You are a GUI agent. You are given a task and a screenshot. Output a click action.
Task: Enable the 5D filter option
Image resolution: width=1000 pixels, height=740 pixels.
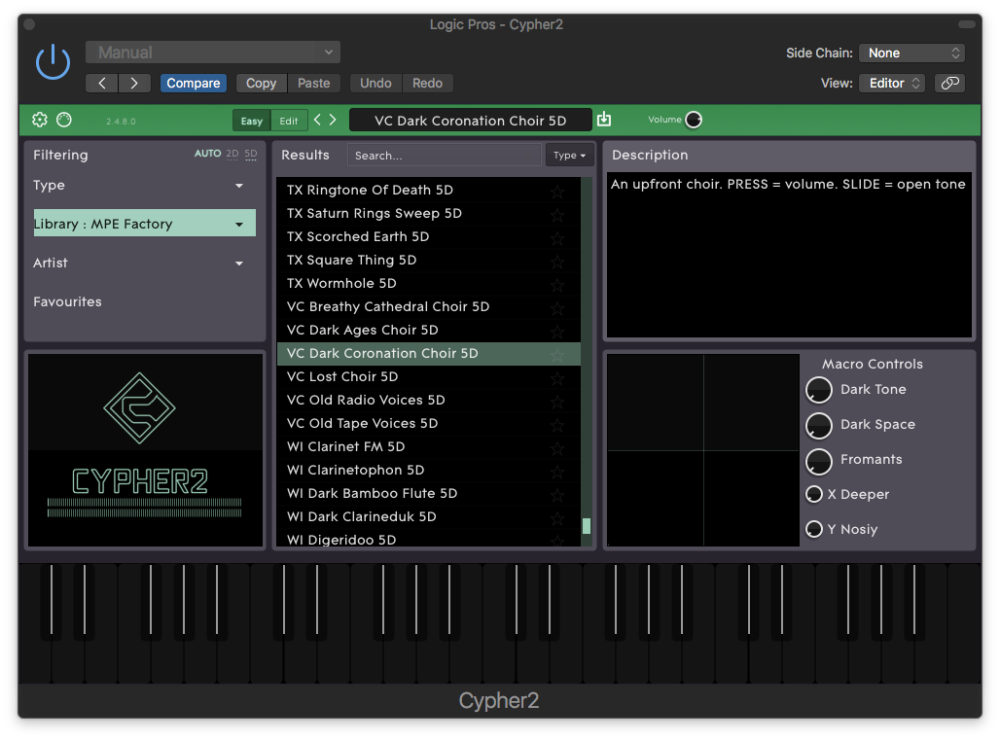coord(251,154)
